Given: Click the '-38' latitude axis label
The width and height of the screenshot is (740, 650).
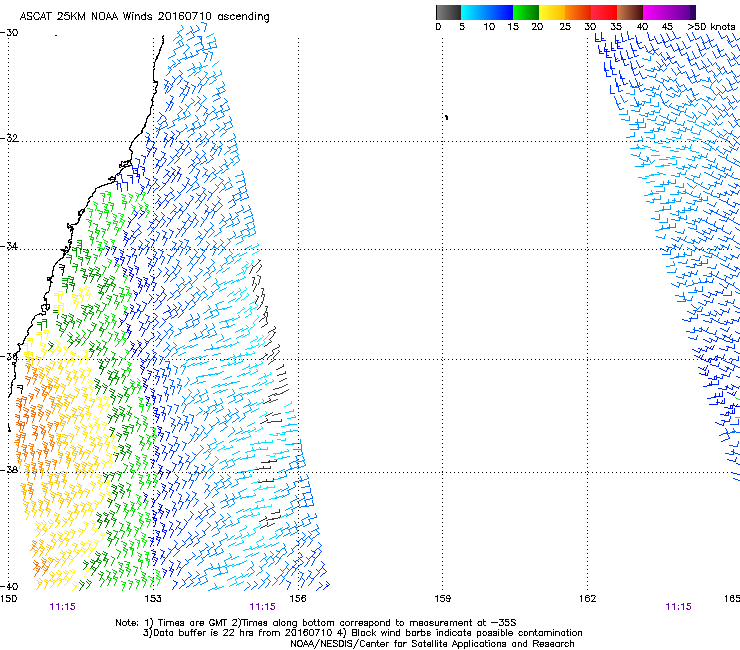Looking at the screenshot, I should [x=9, y=470].
